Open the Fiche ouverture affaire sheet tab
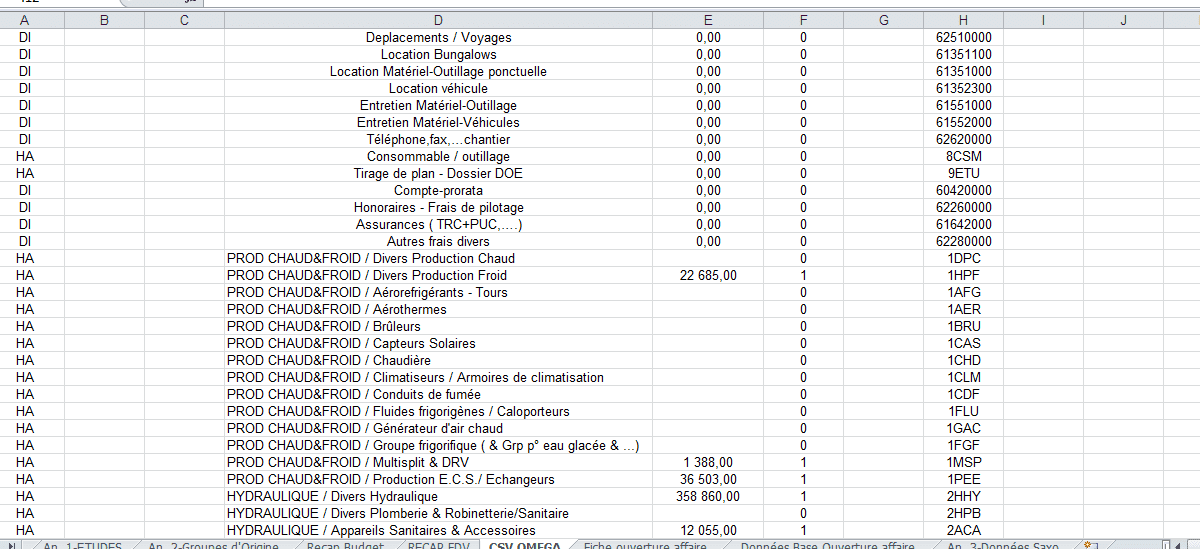 click(x=645, y=546)
